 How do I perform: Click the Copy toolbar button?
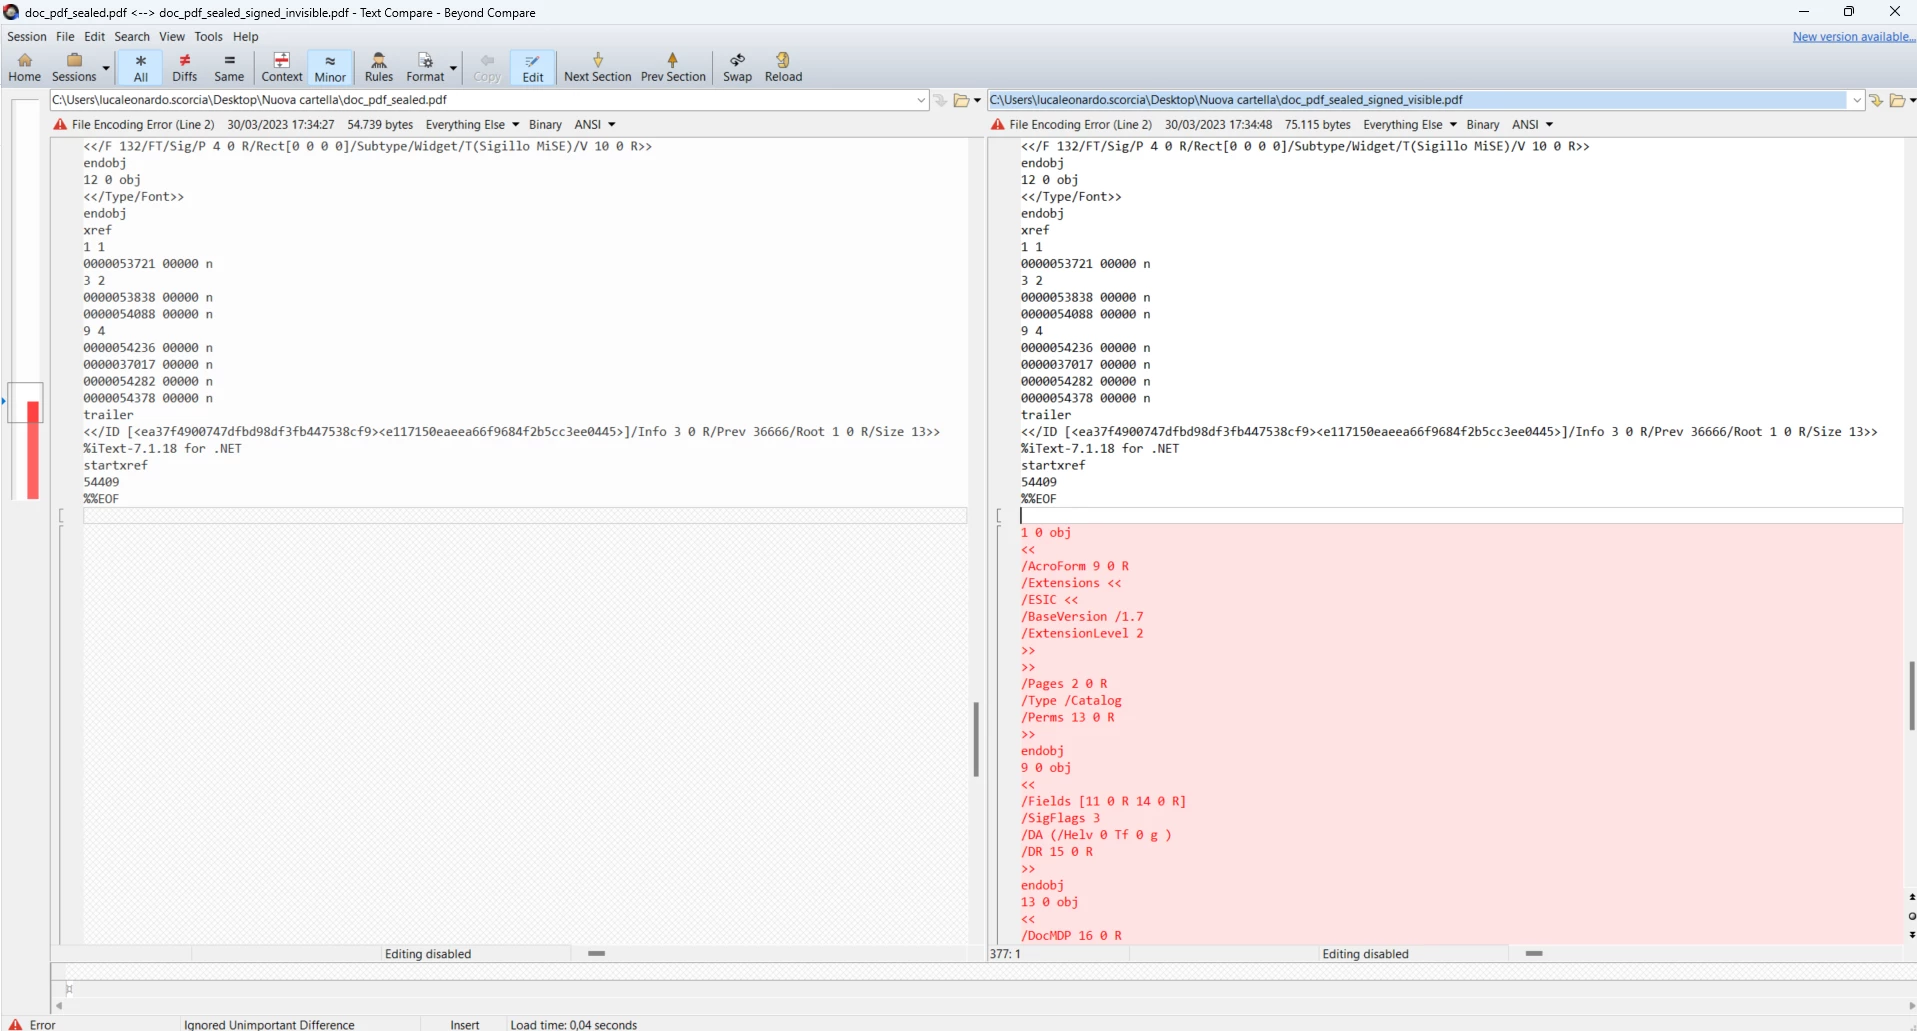click(487, 67)
